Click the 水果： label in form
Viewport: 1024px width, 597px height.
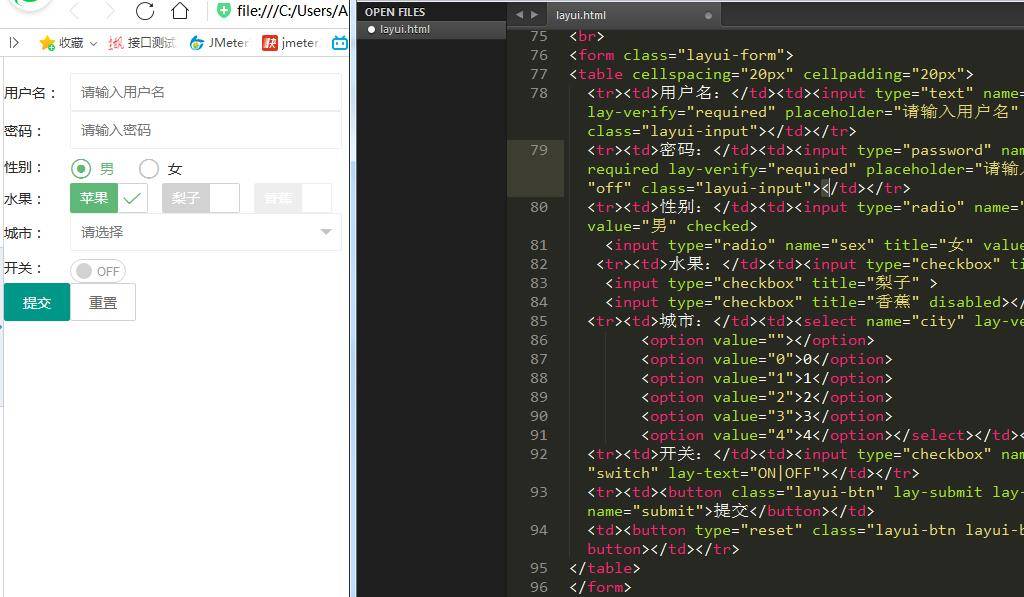(x=24, y=199)
